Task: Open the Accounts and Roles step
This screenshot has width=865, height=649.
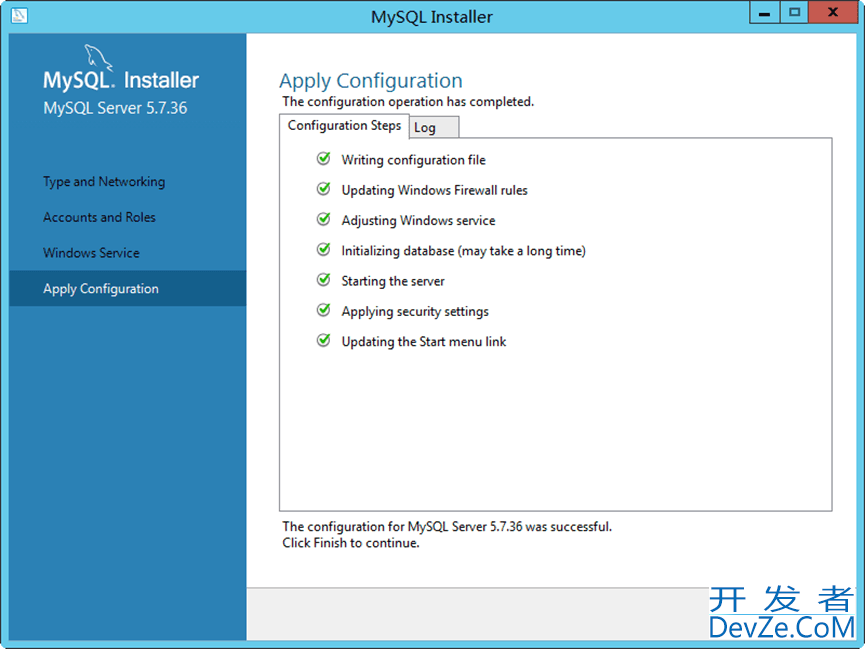Action: click(99, 217)
